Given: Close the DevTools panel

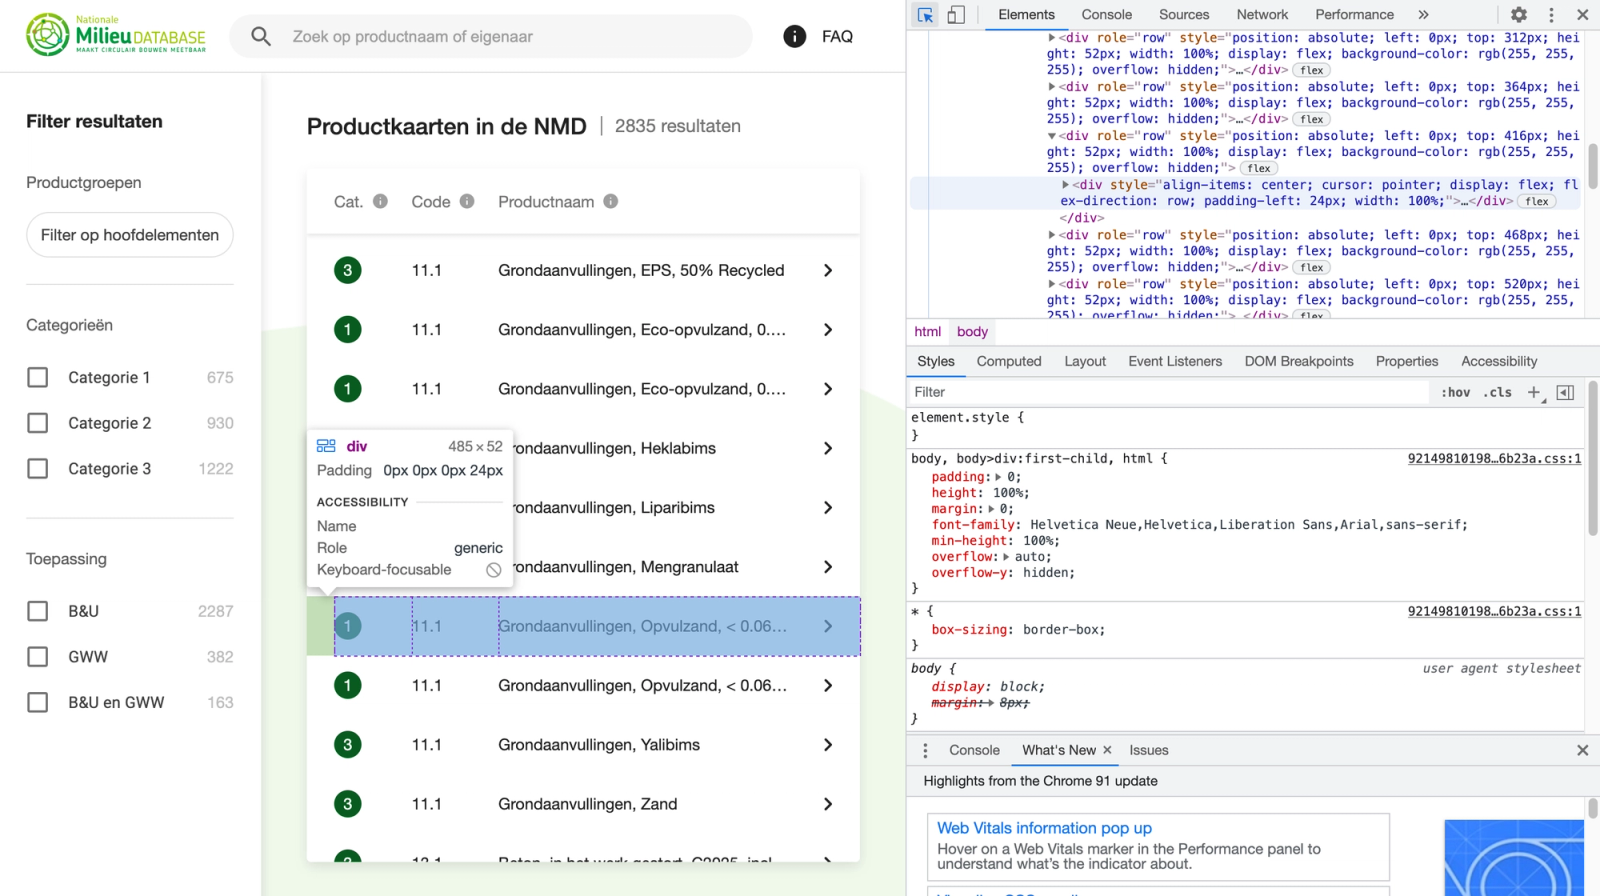Looking at the screenshot, I should [1582, 15].
